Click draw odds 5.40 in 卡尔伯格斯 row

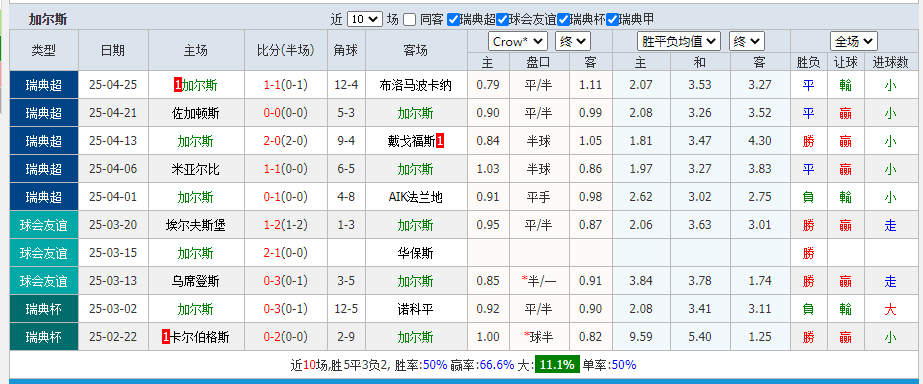pyautogui.click(x=700, y=337)
